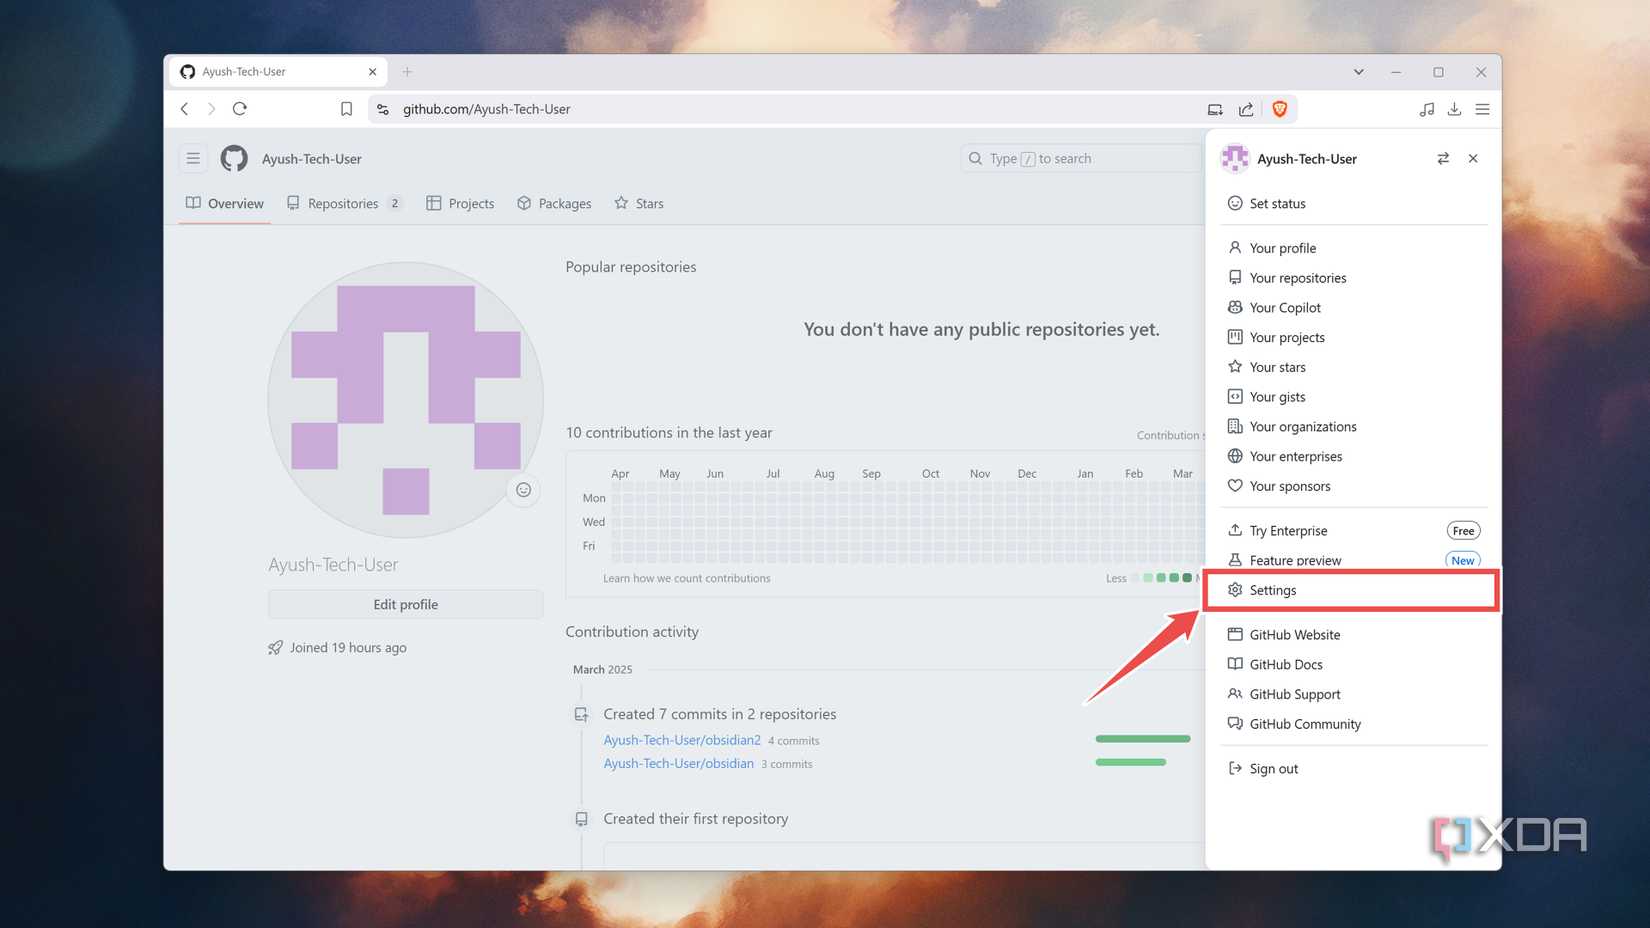This screenshot has height=928, width=1650.
Task: Click the Settings entry in the account menu
Action: (x=1272, y=589)
